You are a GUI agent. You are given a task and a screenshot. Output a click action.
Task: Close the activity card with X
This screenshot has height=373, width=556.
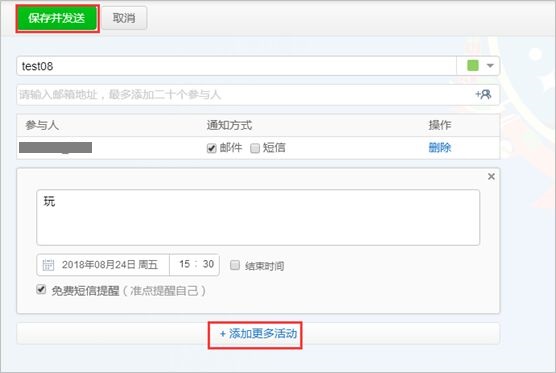[491, 176]
